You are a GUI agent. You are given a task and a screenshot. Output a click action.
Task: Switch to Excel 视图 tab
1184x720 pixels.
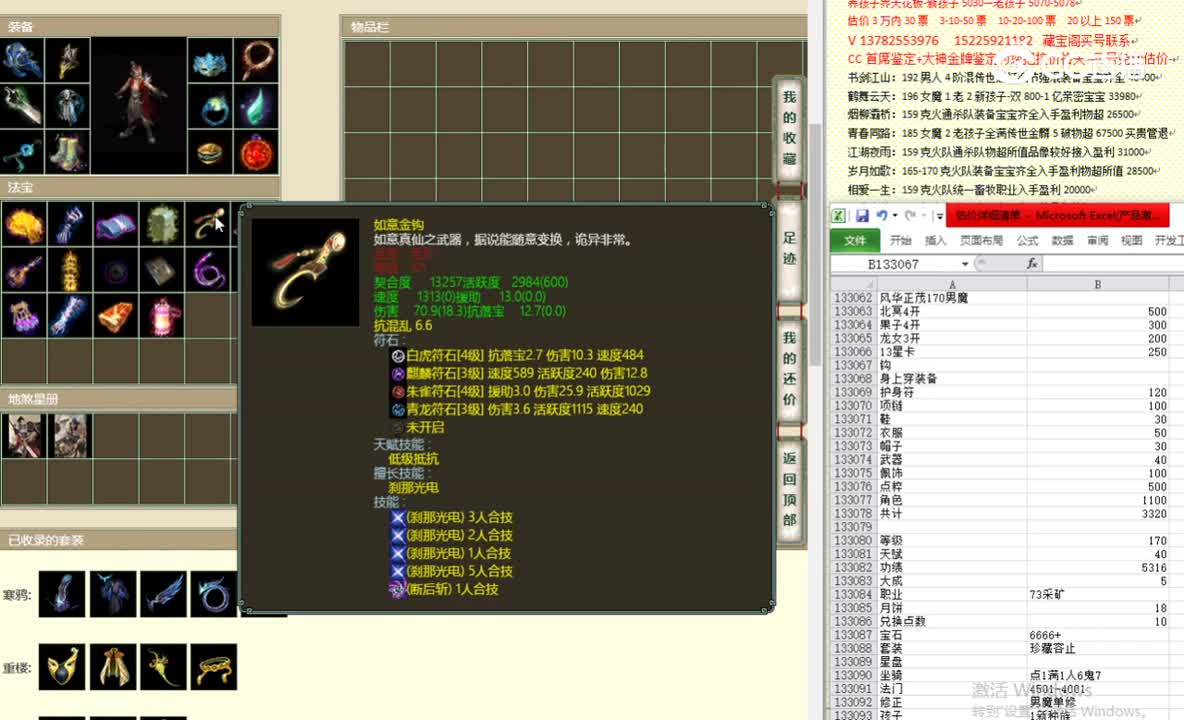pos(1131,240)
